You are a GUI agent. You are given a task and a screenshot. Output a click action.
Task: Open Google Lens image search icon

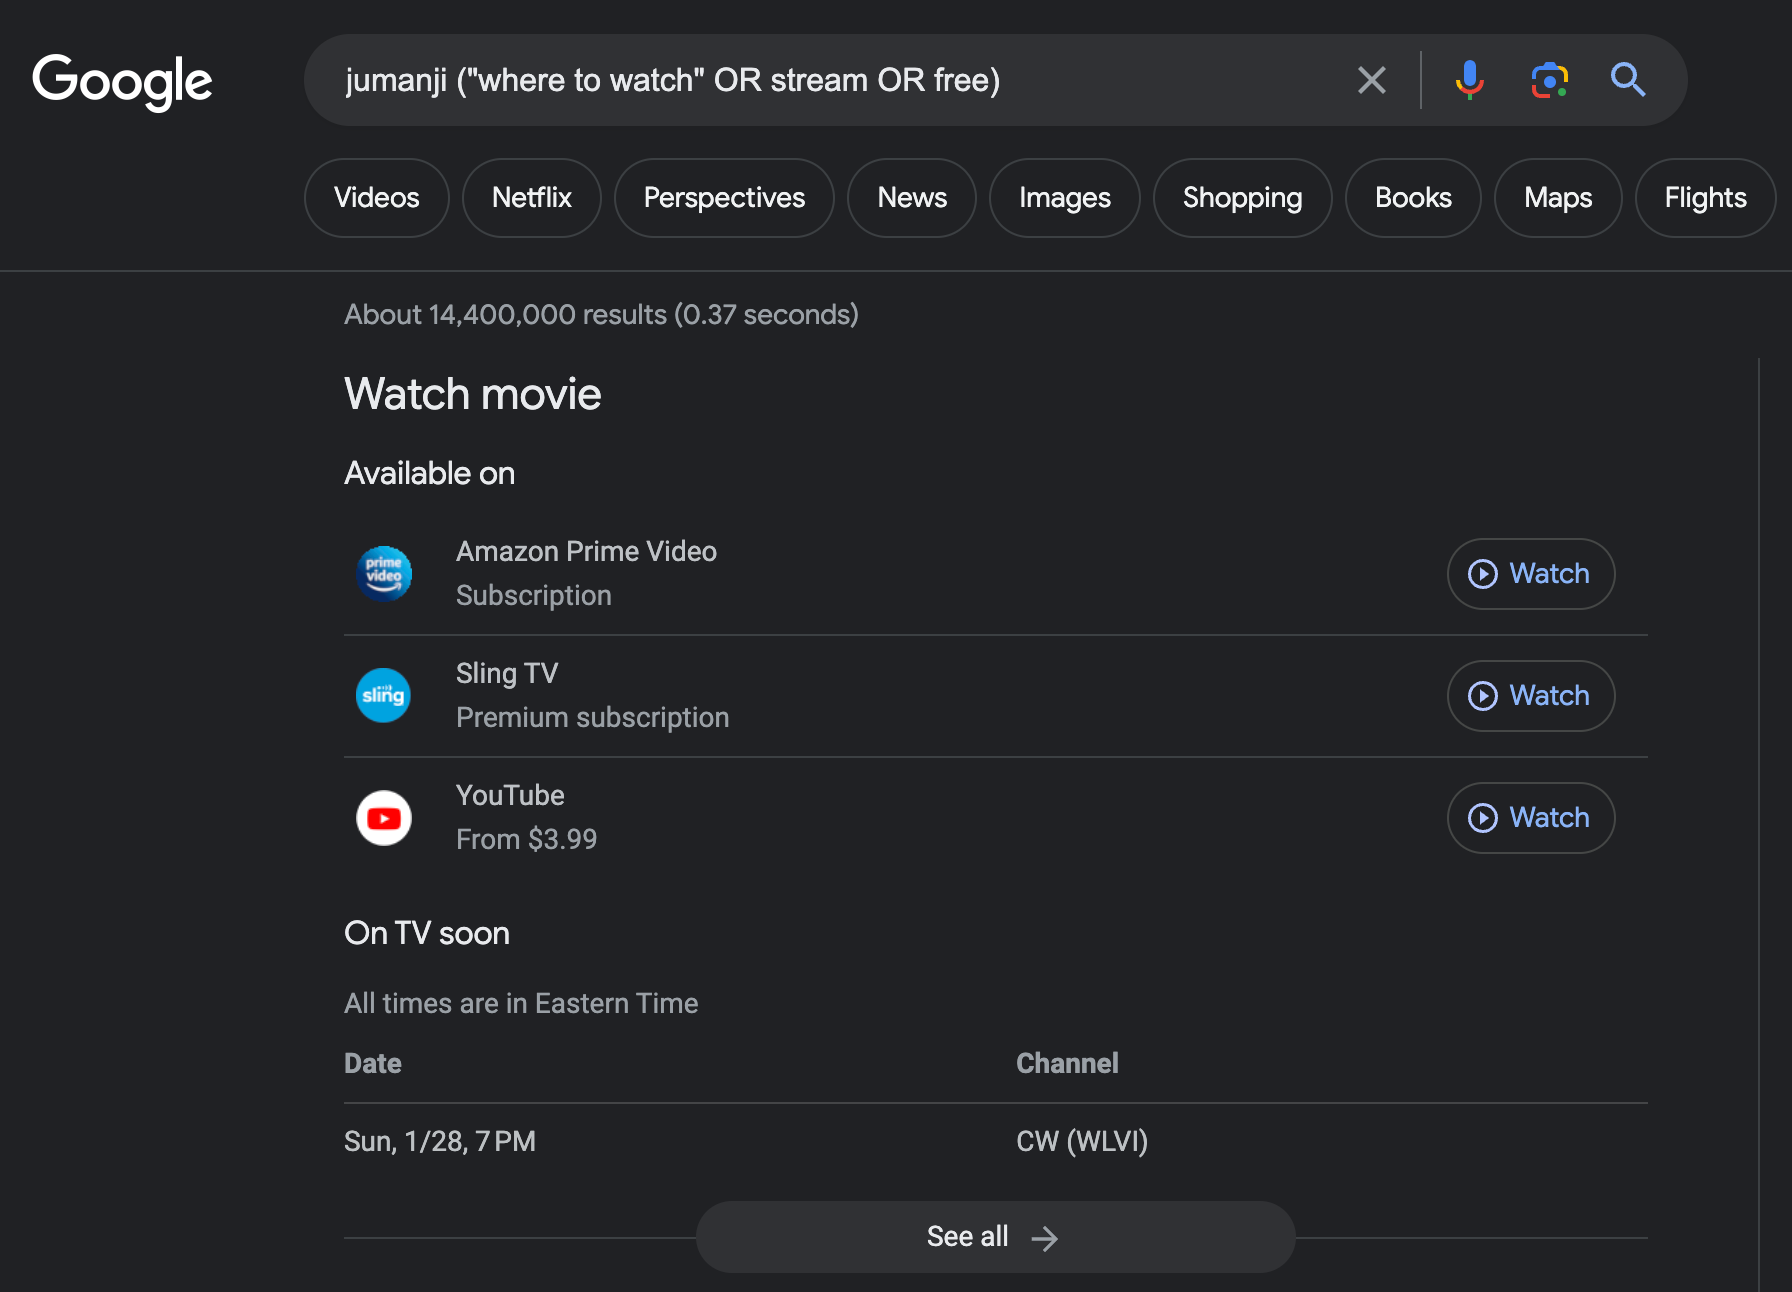(1549, 80)
